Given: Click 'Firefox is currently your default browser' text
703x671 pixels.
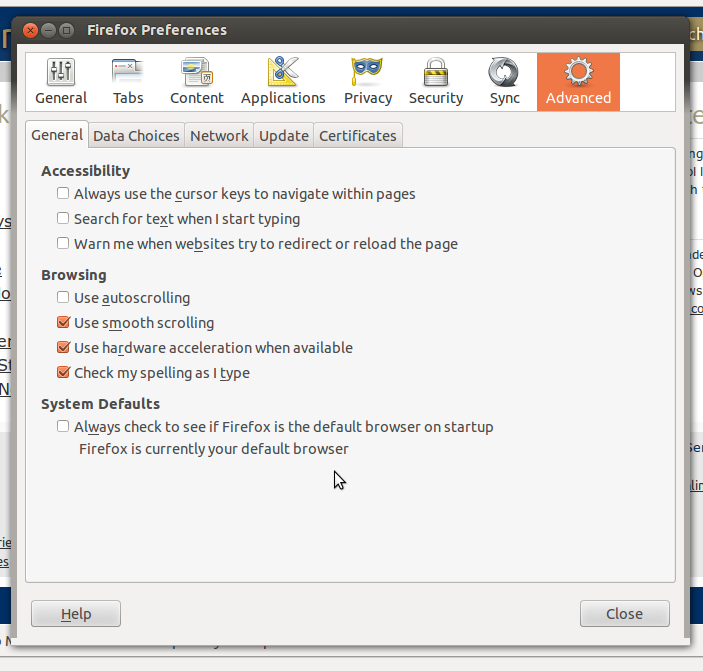Looking at the screenshot, I should point(214,449).
